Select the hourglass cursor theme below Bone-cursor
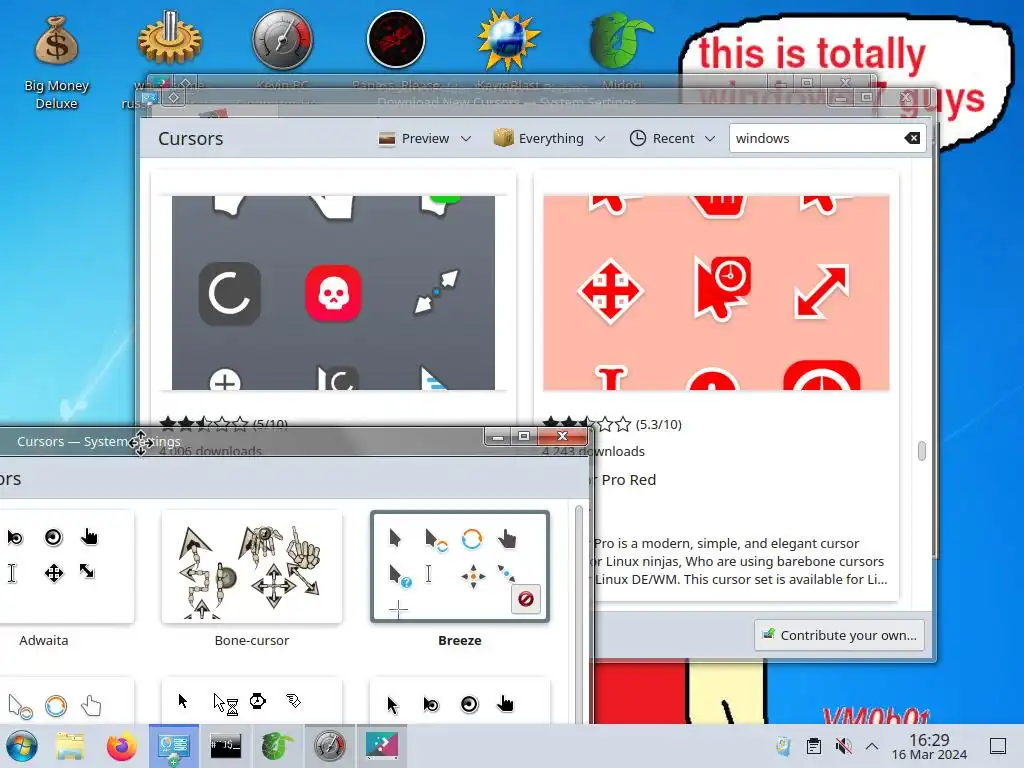 251,702
